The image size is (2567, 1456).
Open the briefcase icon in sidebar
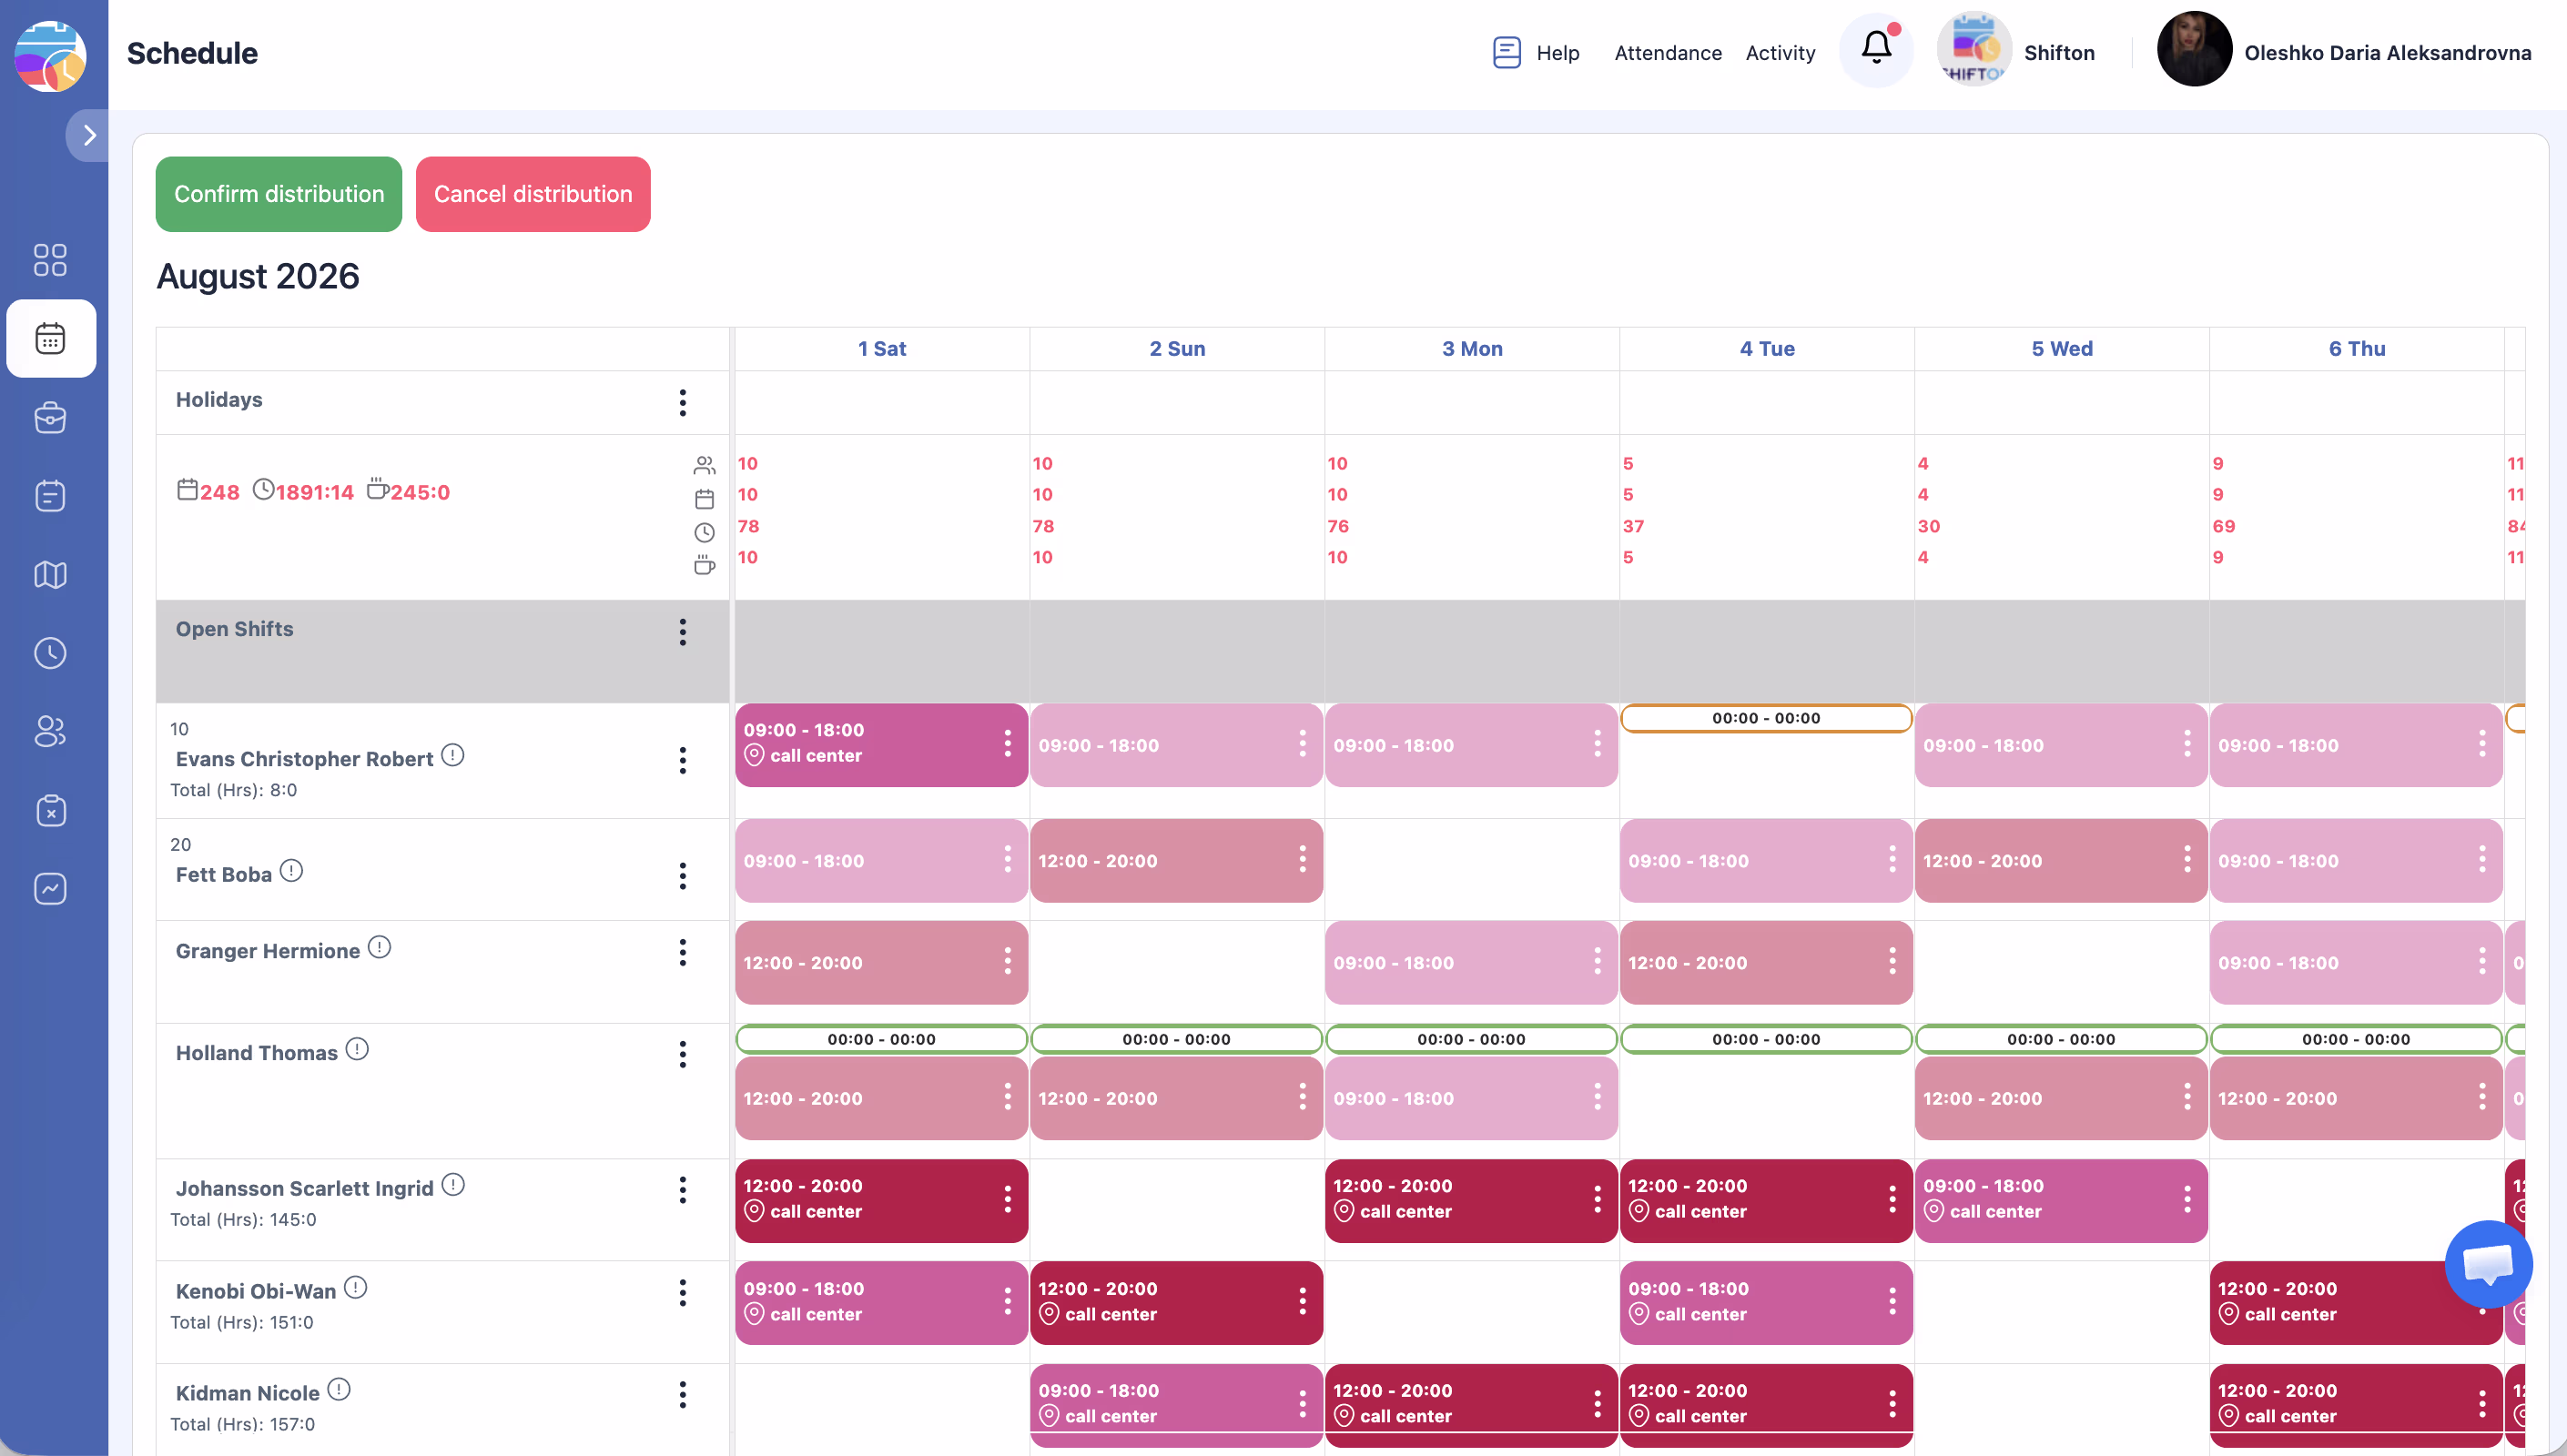click(50, 417)
